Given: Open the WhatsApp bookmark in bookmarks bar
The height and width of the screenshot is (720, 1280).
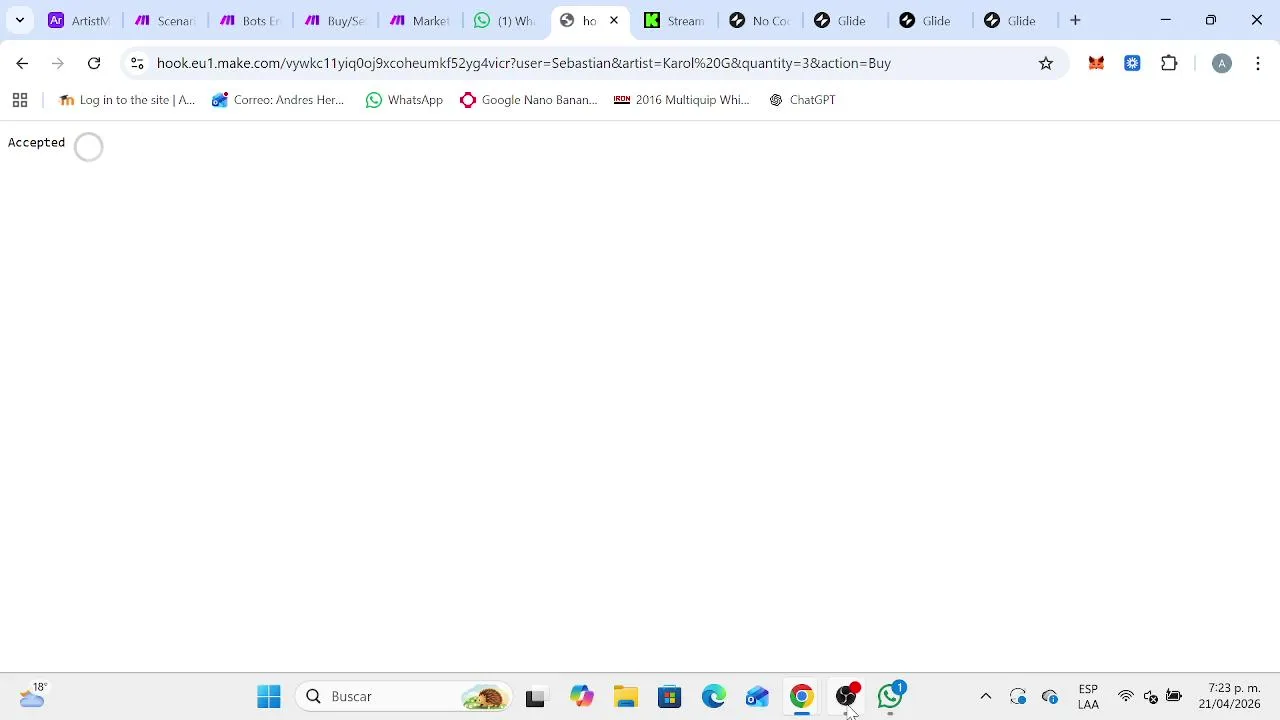Looking at the screenshot, I should click(404, 100).
